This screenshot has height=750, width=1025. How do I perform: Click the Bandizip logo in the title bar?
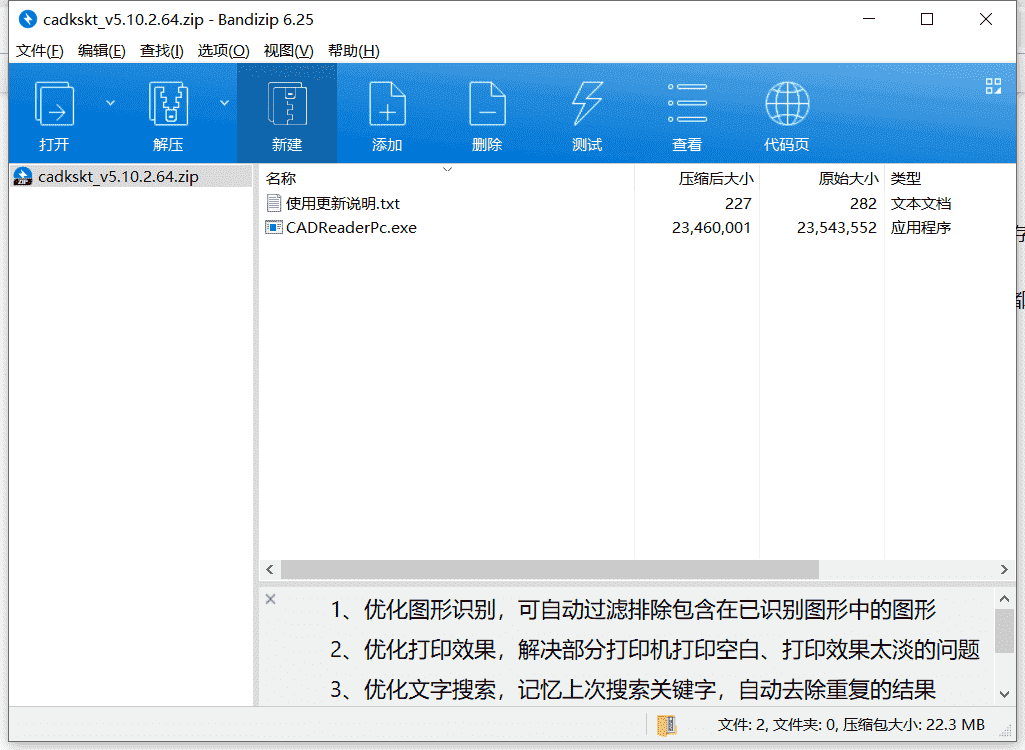click(27, 20)
